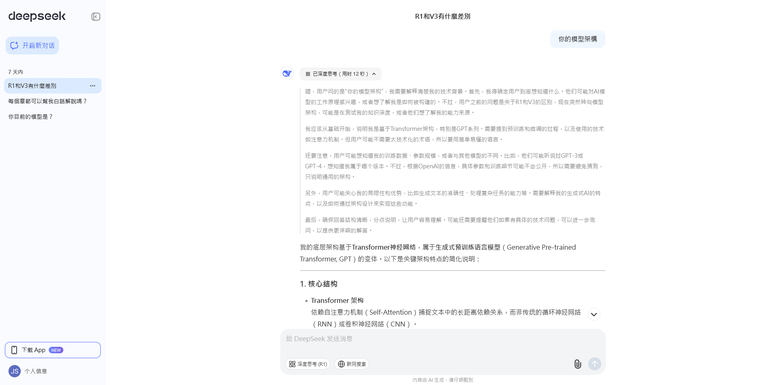Focus the 给 DeepSeek 发送消息 input box
The width and height of the screenshot is (780, 385).
443,339
